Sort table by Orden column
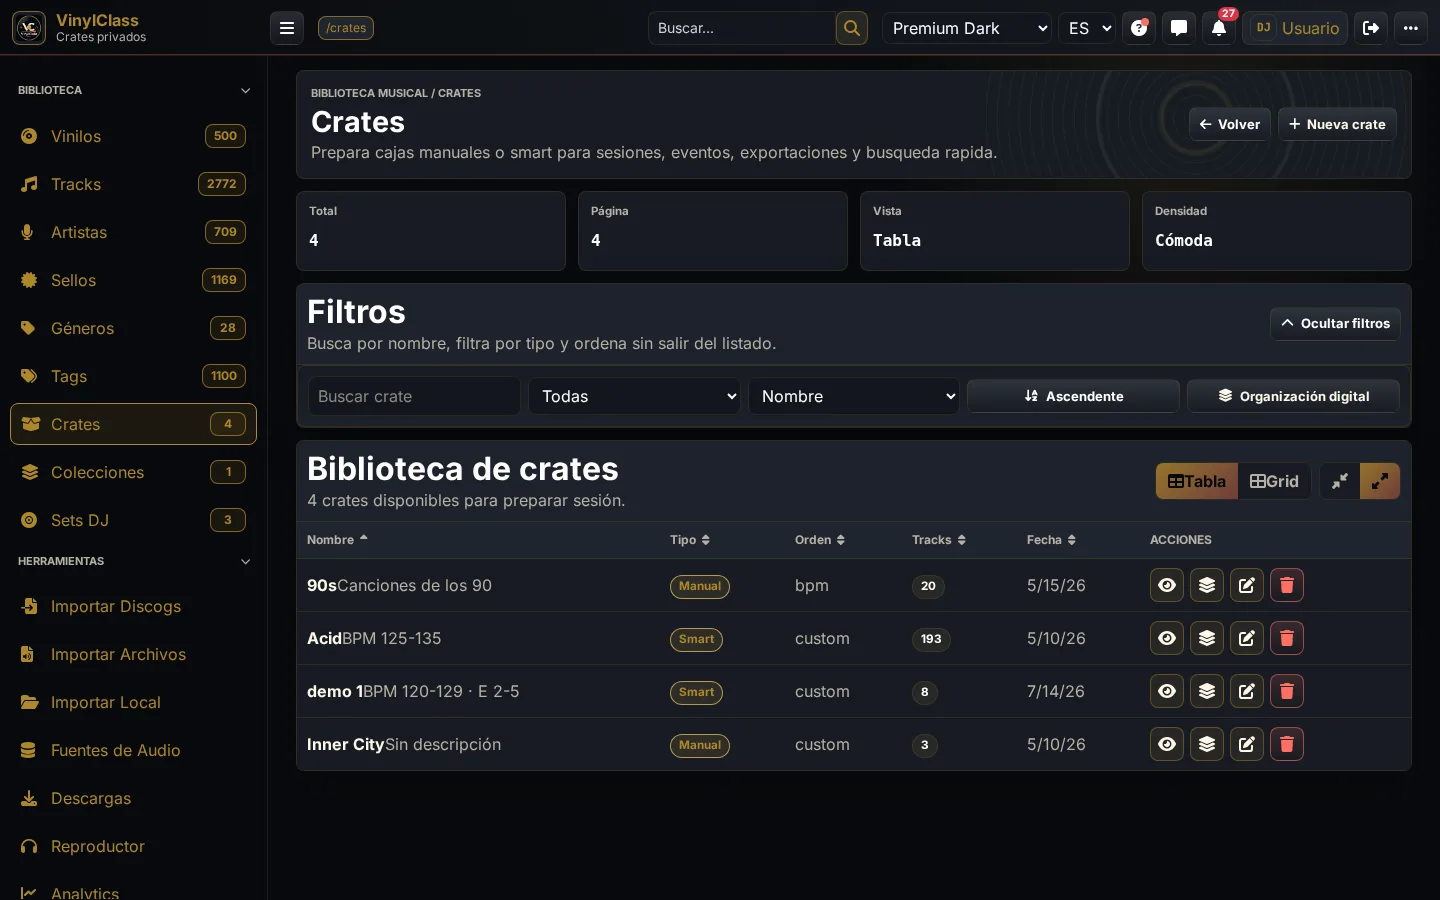The height and width of the screenshot is (900, 1440). coord(820,540)
